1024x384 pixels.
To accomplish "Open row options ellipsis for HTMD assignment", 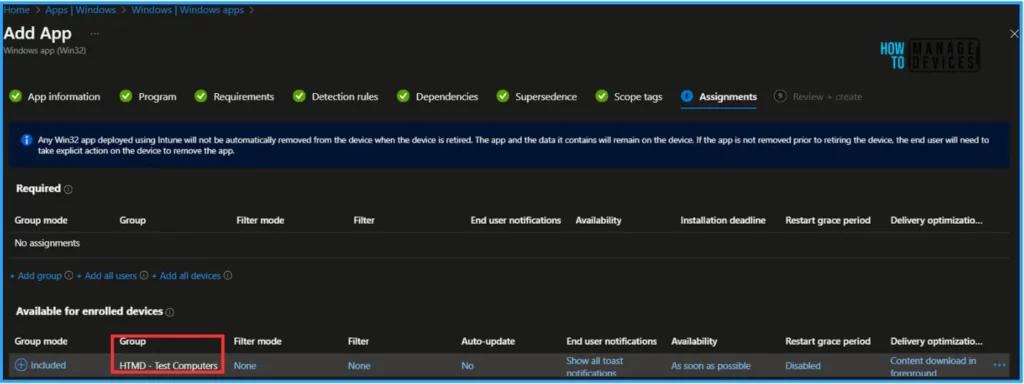I will click(x=999, y=366).
